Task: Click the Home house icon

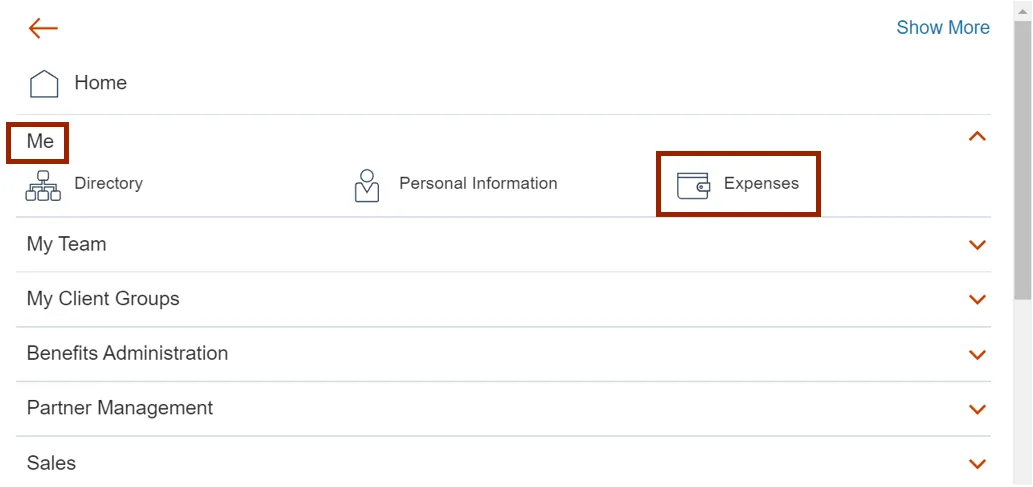Action: (x=44, y=84)
